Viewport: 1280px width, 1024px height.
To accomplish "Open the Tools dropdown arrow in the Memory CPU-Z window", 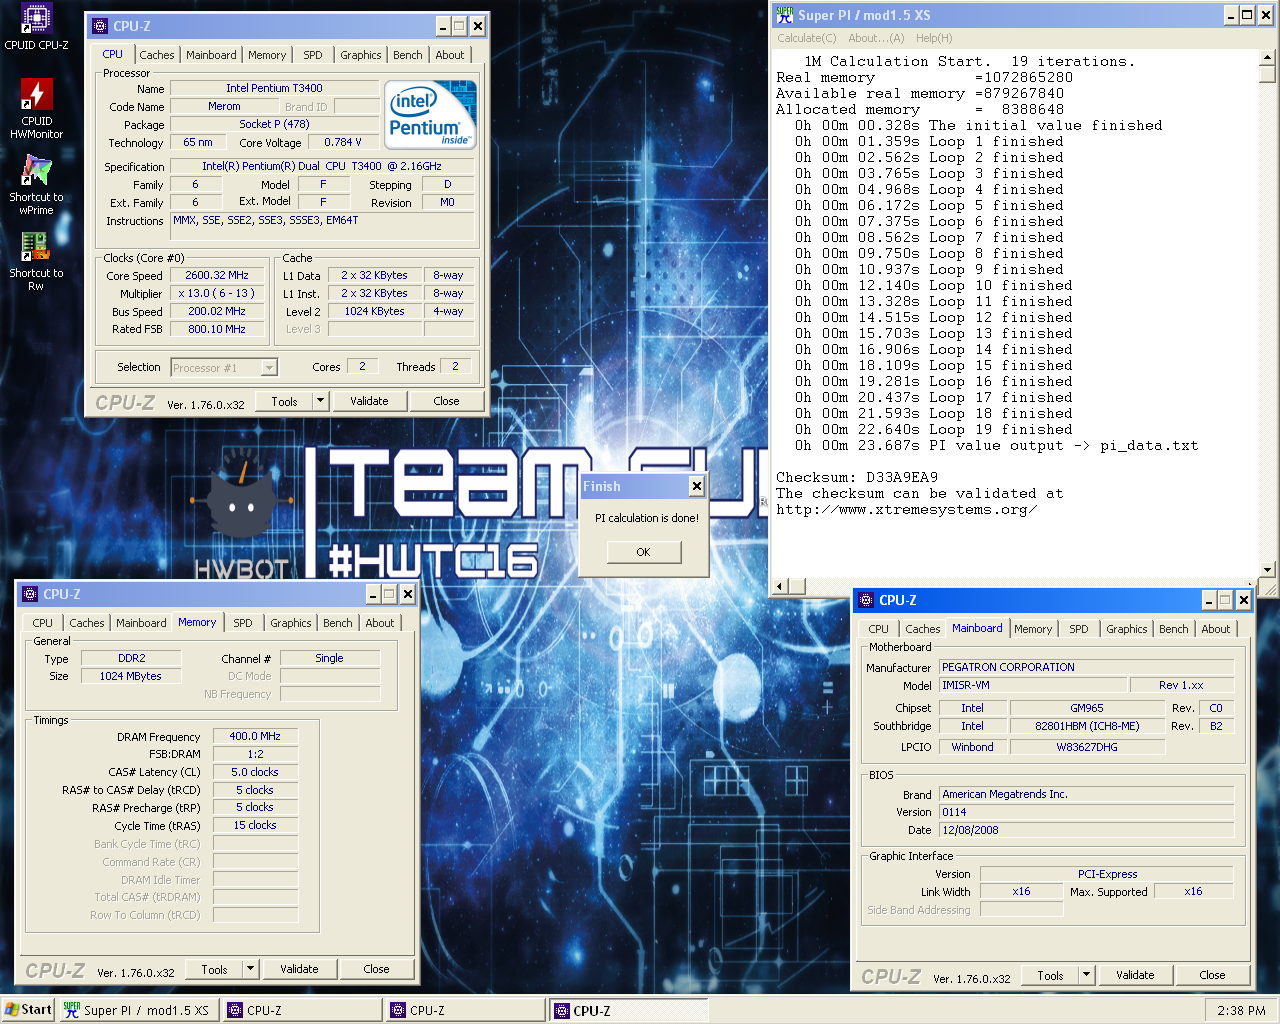I will (250, 969).
